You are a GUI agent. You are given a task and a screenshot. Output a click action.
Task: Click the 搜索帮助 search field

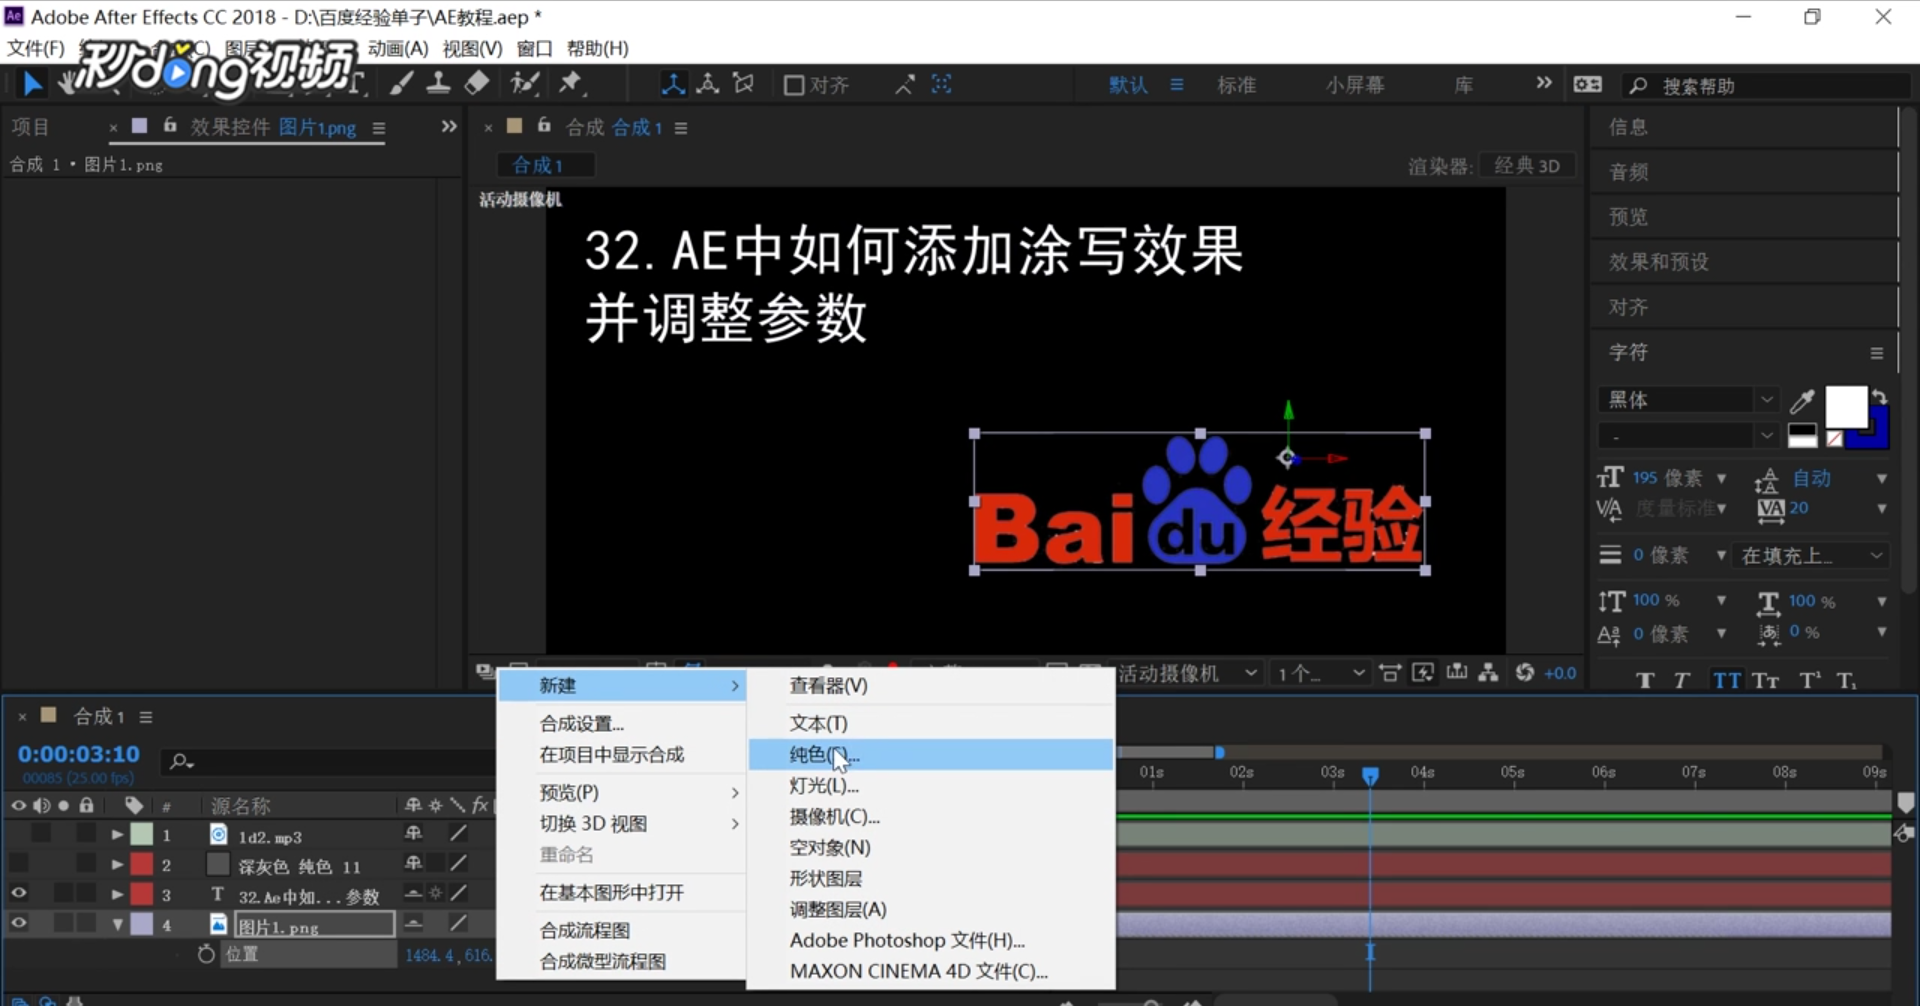[x=1770, y=87]
